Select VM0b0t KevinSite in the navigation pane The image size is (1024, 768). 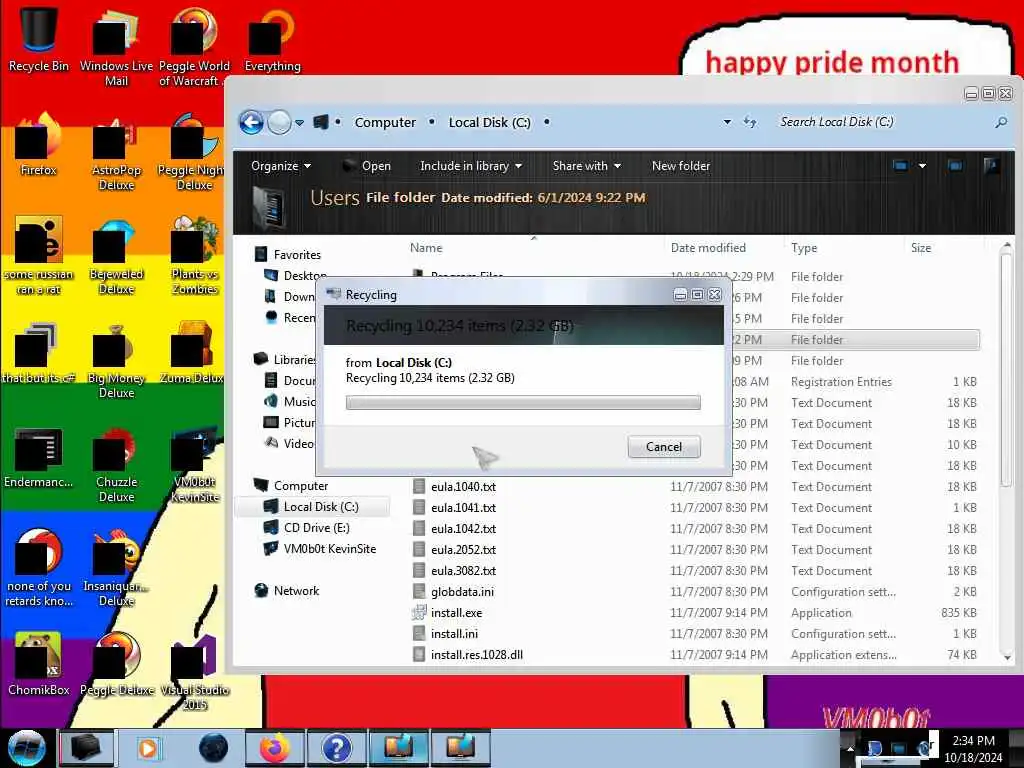330,549
